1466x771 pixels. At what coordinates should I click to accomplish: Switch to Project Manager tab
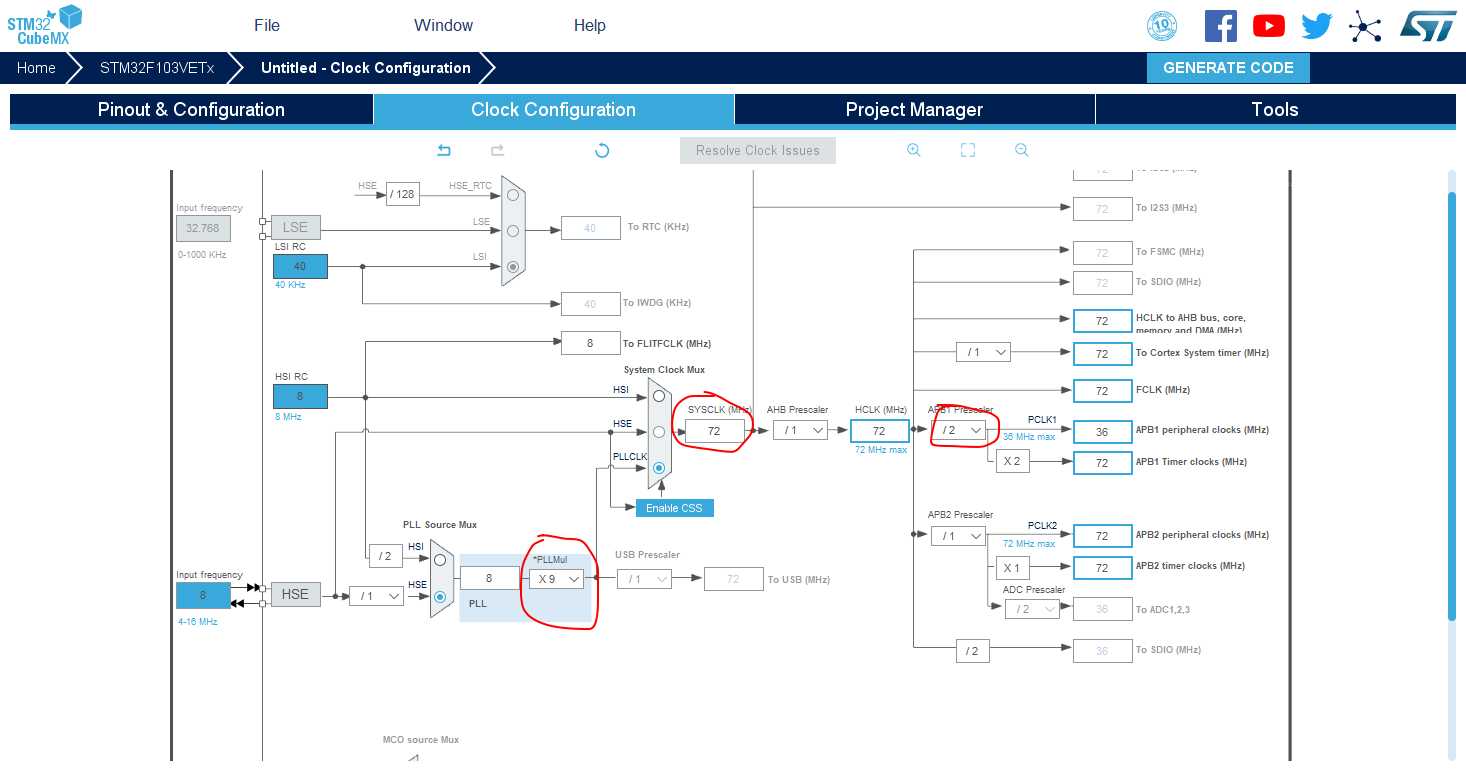pyautogui.click(x=914, y=110)
